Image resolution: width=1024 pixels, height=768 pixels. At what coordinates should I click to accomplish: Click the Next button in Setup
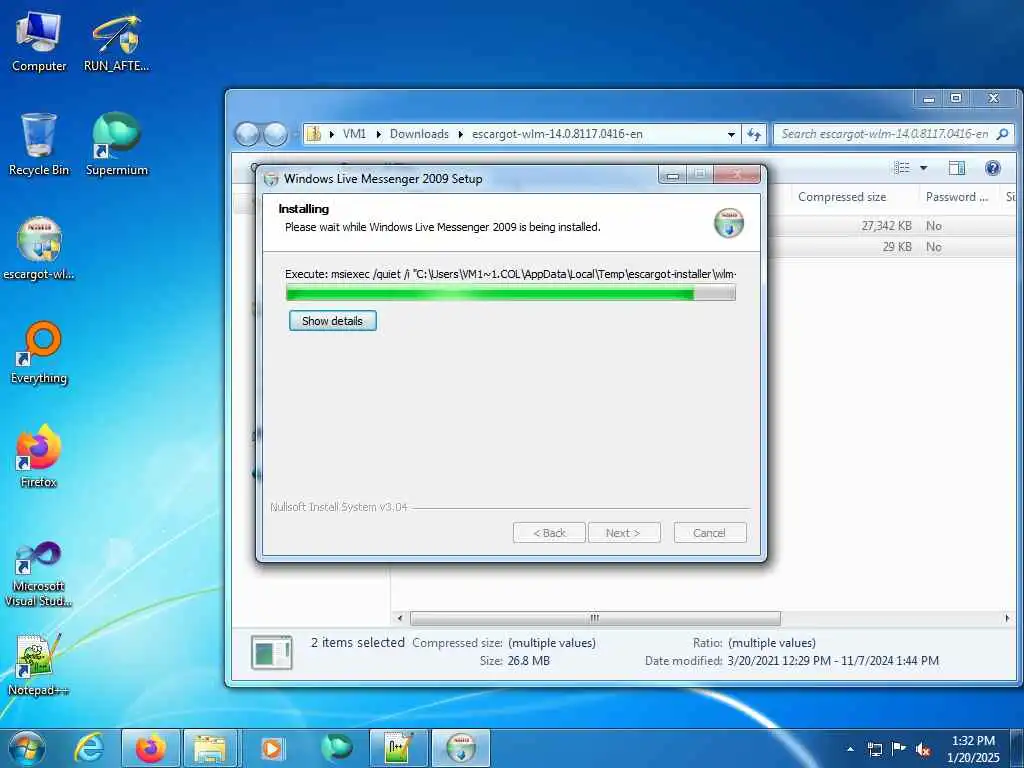click(624, 533)
